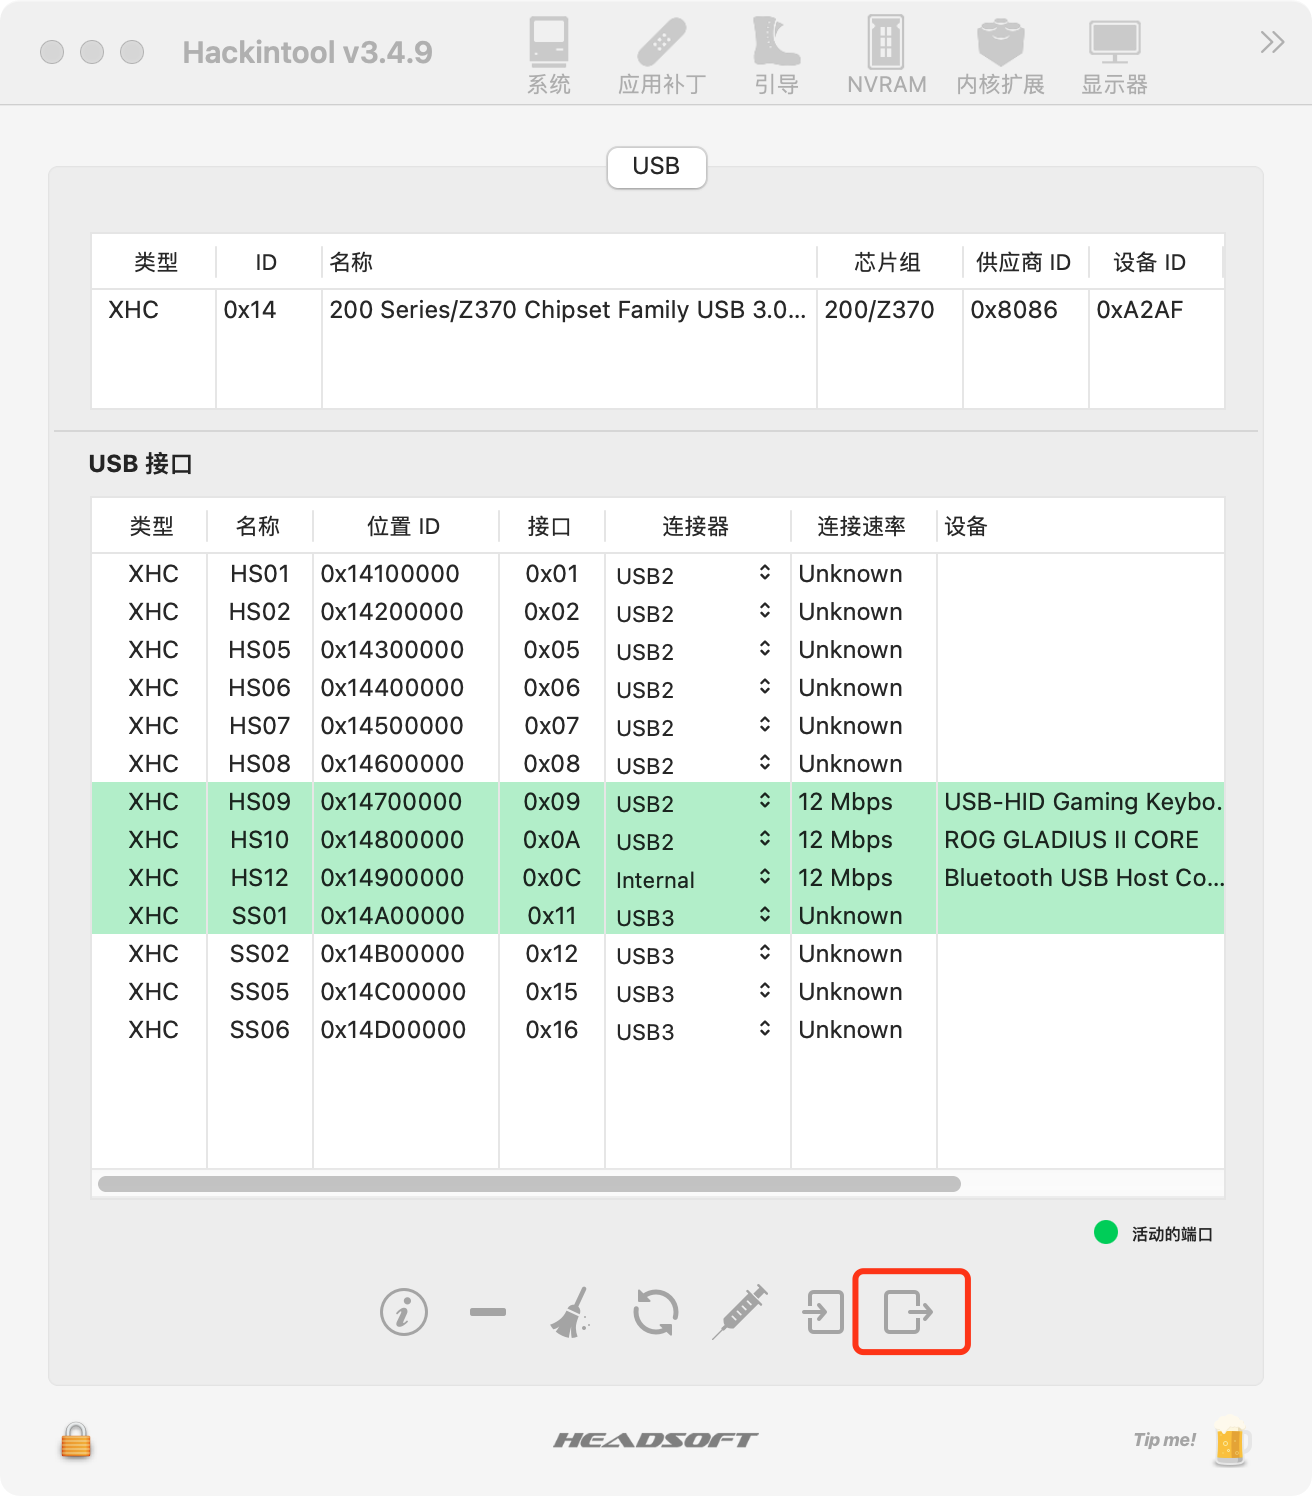1312x1496 pixels.
Task: Open the 引导 boot toolbar section
Action: point(776,56)
